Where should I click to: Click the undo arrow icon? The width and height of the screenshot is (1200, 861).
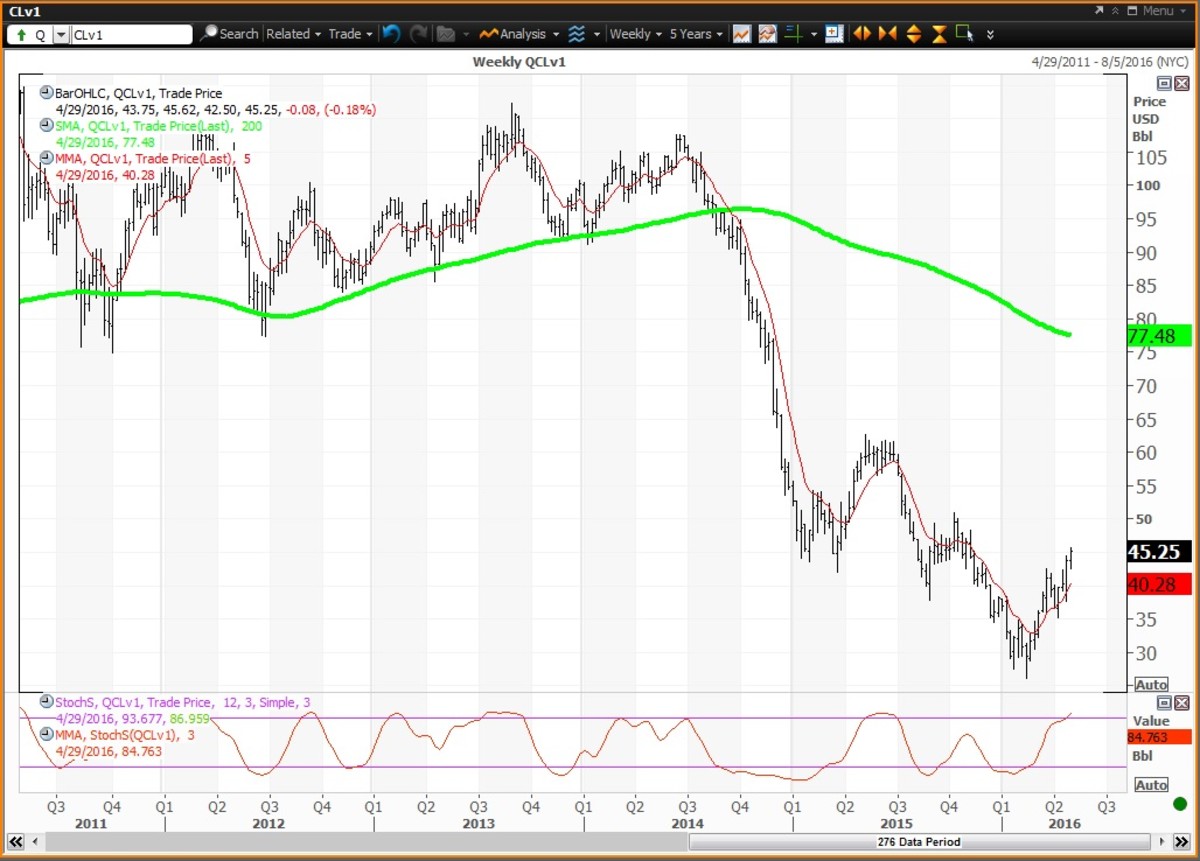tap(390, 33)
